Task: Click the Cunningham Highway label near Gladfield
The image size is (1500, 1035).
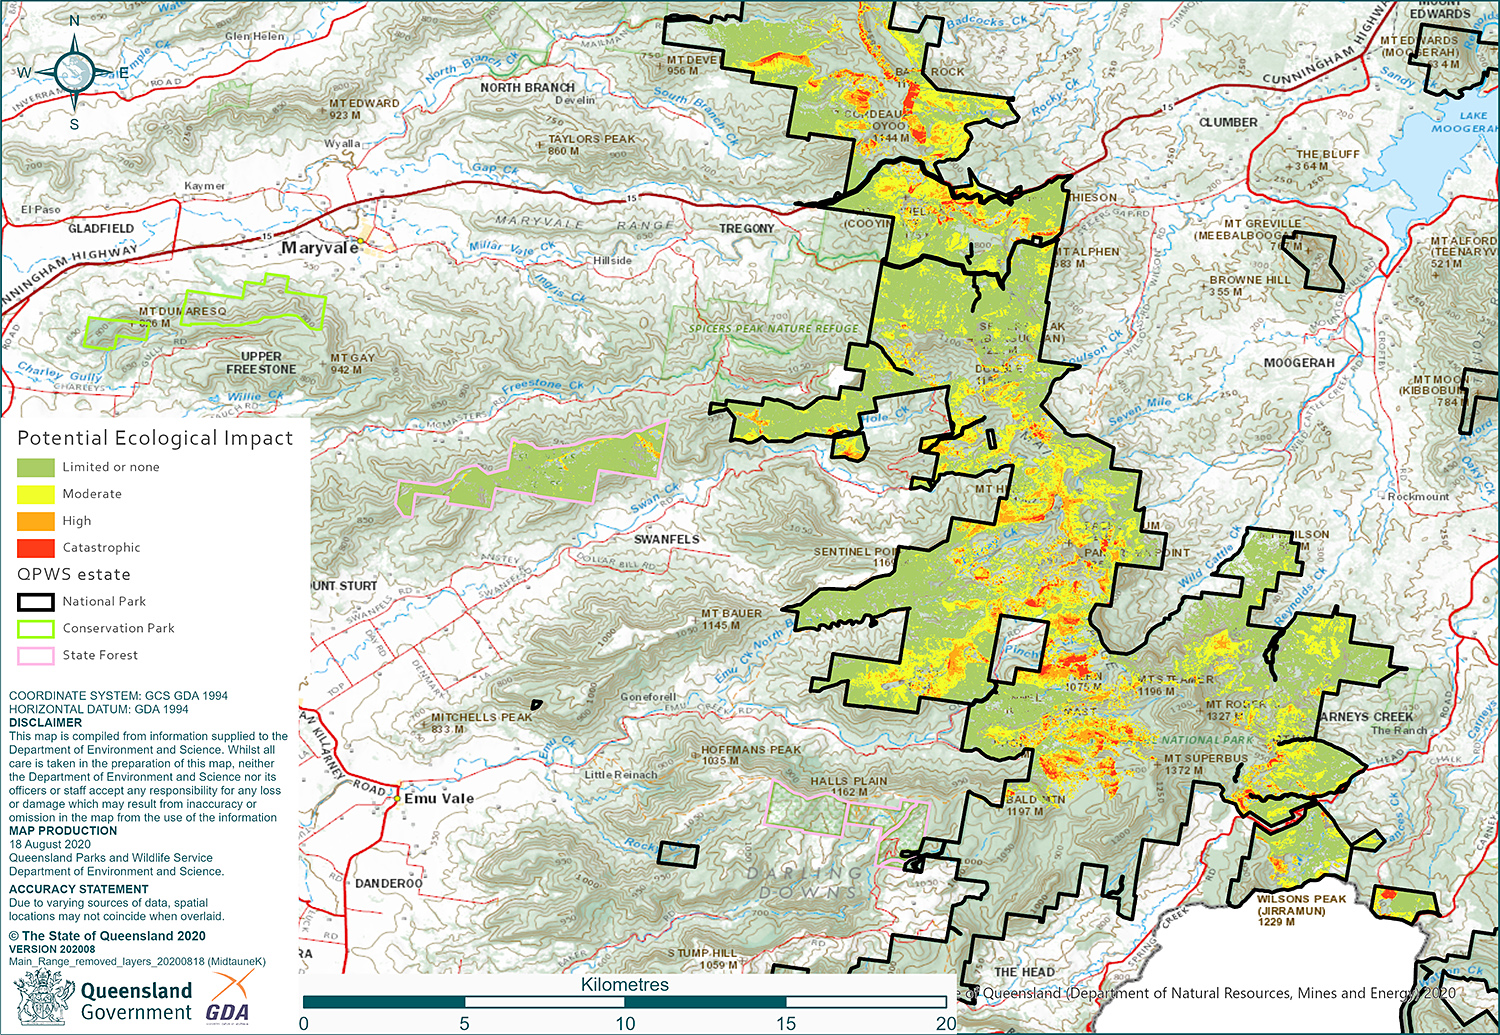Action: coord(70,271)
